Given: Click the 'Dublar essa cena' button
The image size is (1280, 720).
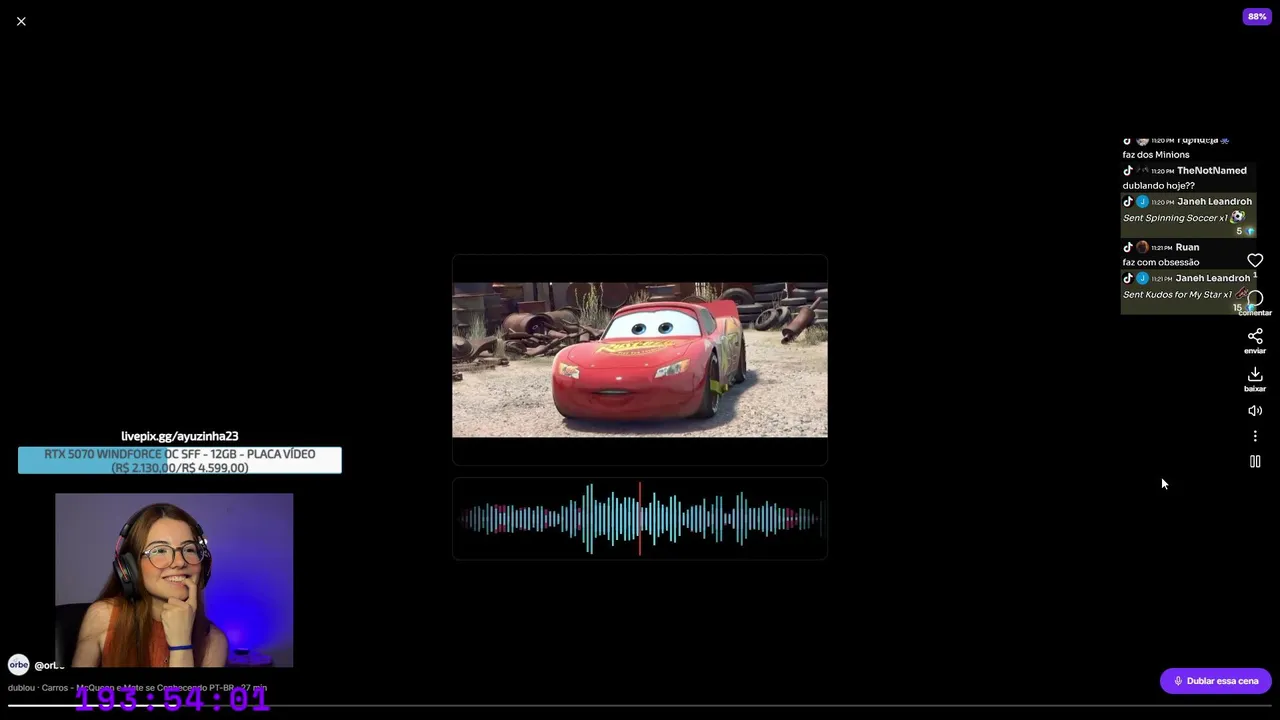Looking at the screenshot, I should coord(1215,681).
